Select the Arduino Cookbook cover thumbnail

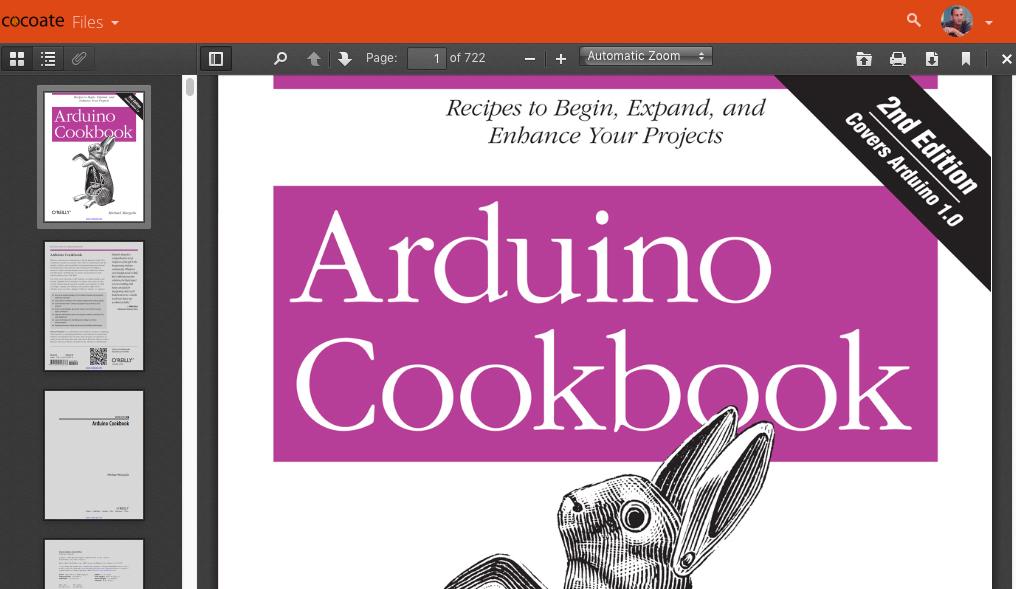coord(94,157)
